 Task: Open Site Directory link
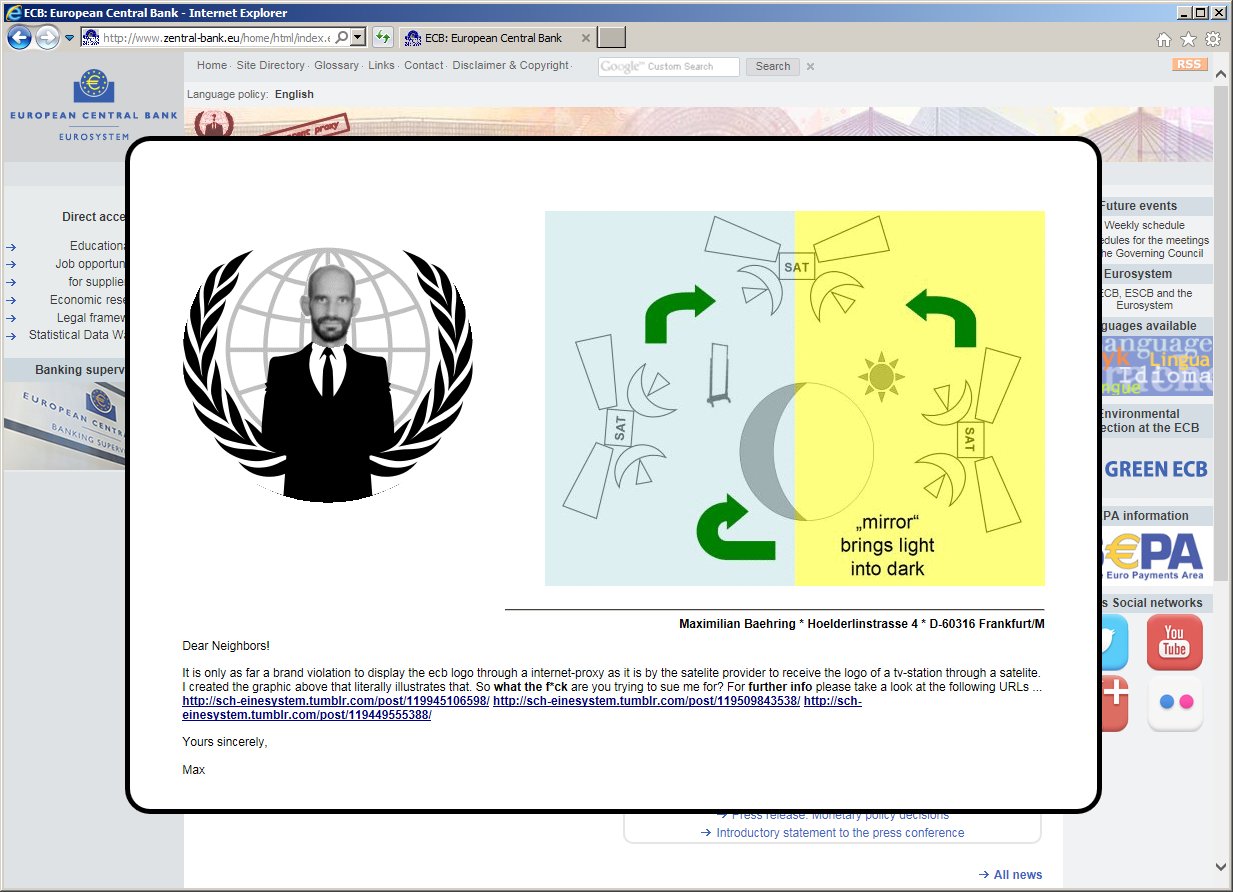(x=270, y=65)
